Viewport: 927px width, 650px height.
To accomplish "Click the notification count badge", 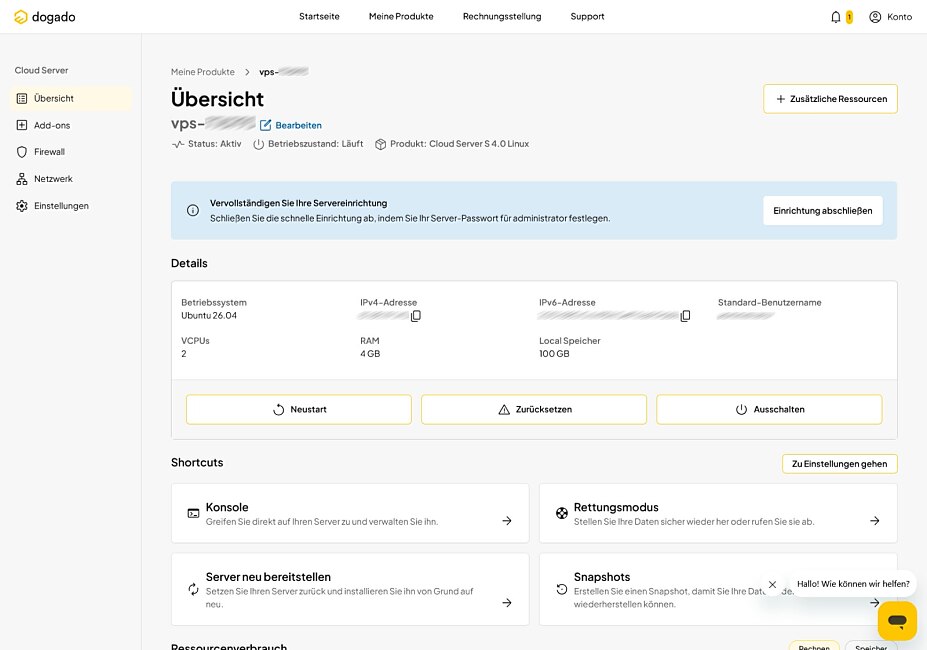I will tap(850, 17).
